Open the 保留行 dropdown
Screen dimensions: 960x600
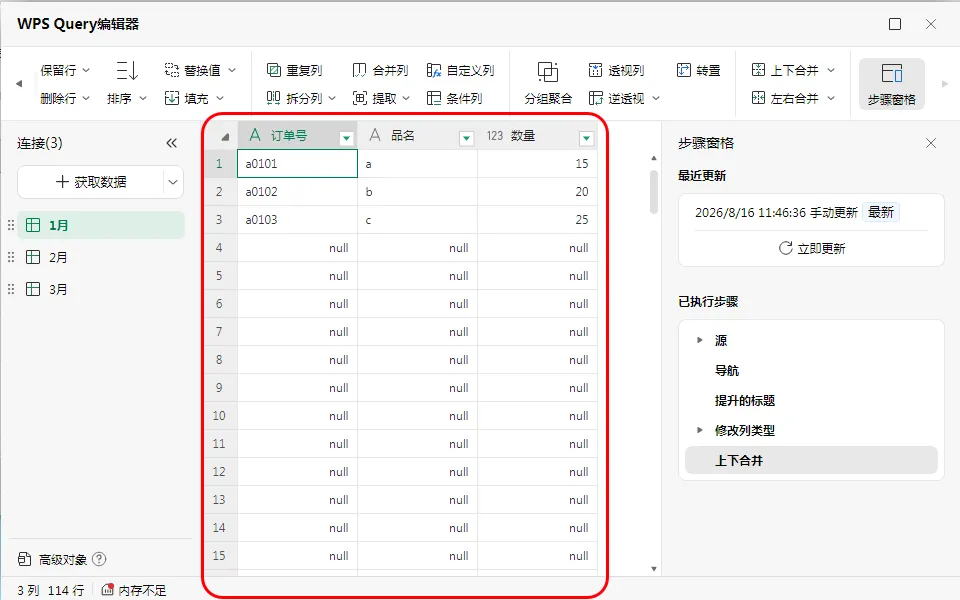pos(65,70)
